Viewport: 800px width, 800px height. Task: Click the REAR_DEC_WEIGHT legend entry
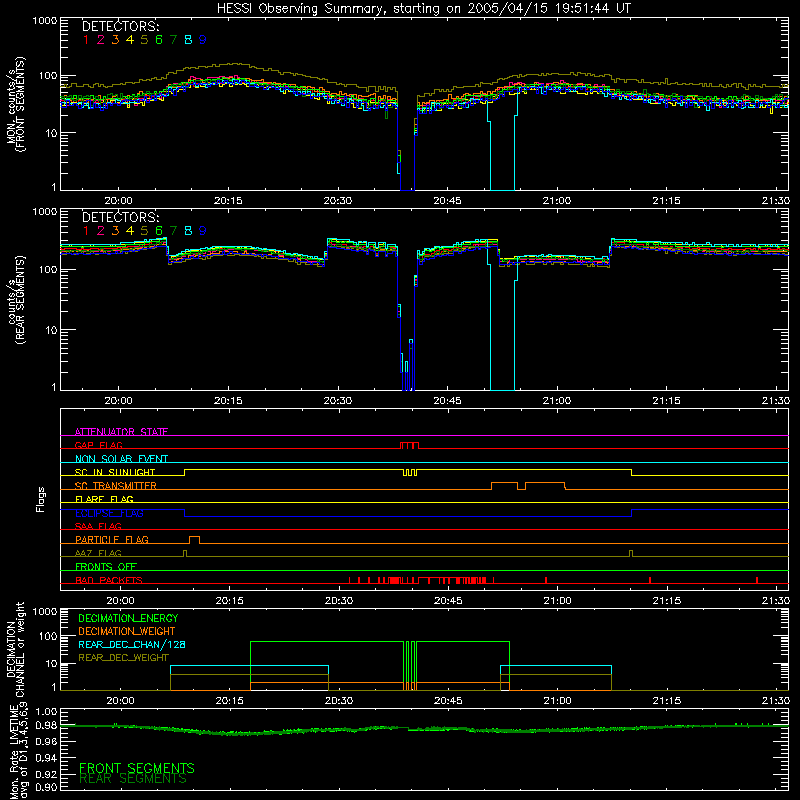pos(123,658)
